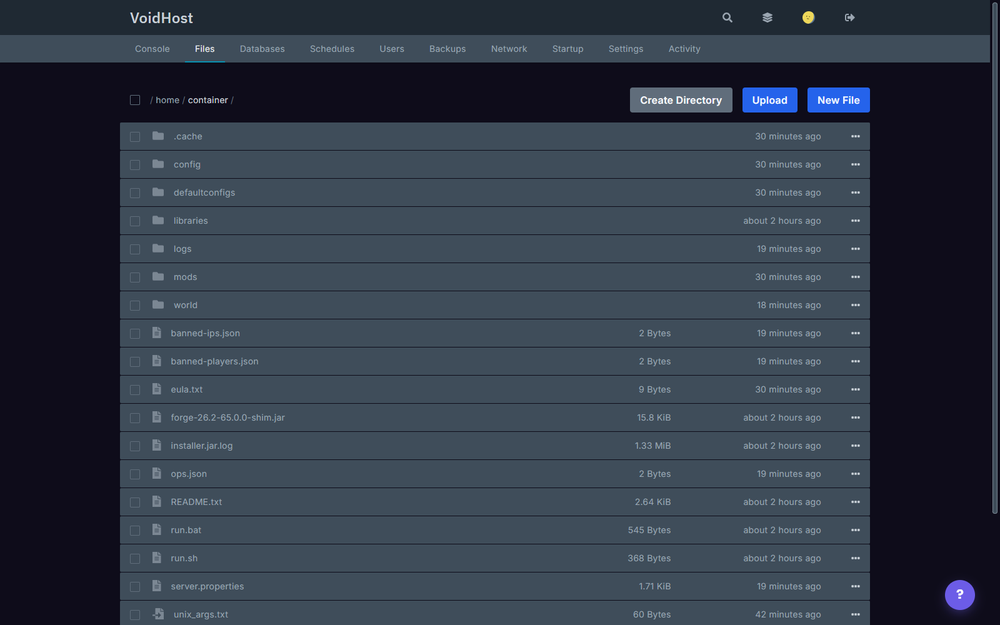This screenshot has width=1000, height=625.
Task: Open the mods folder icon
Action: pos(158,277)
